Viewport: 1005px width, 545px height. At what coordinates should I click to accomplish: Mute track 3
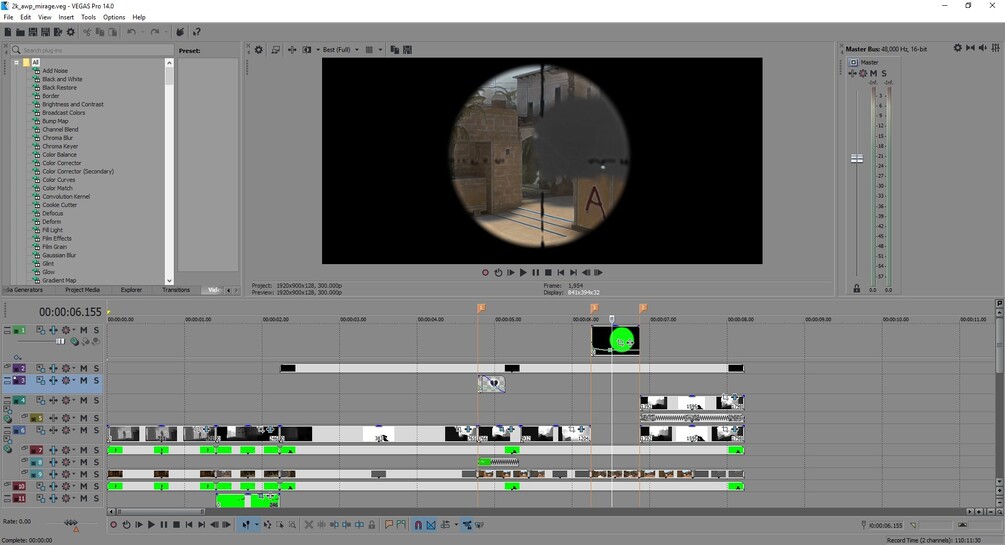83,381
